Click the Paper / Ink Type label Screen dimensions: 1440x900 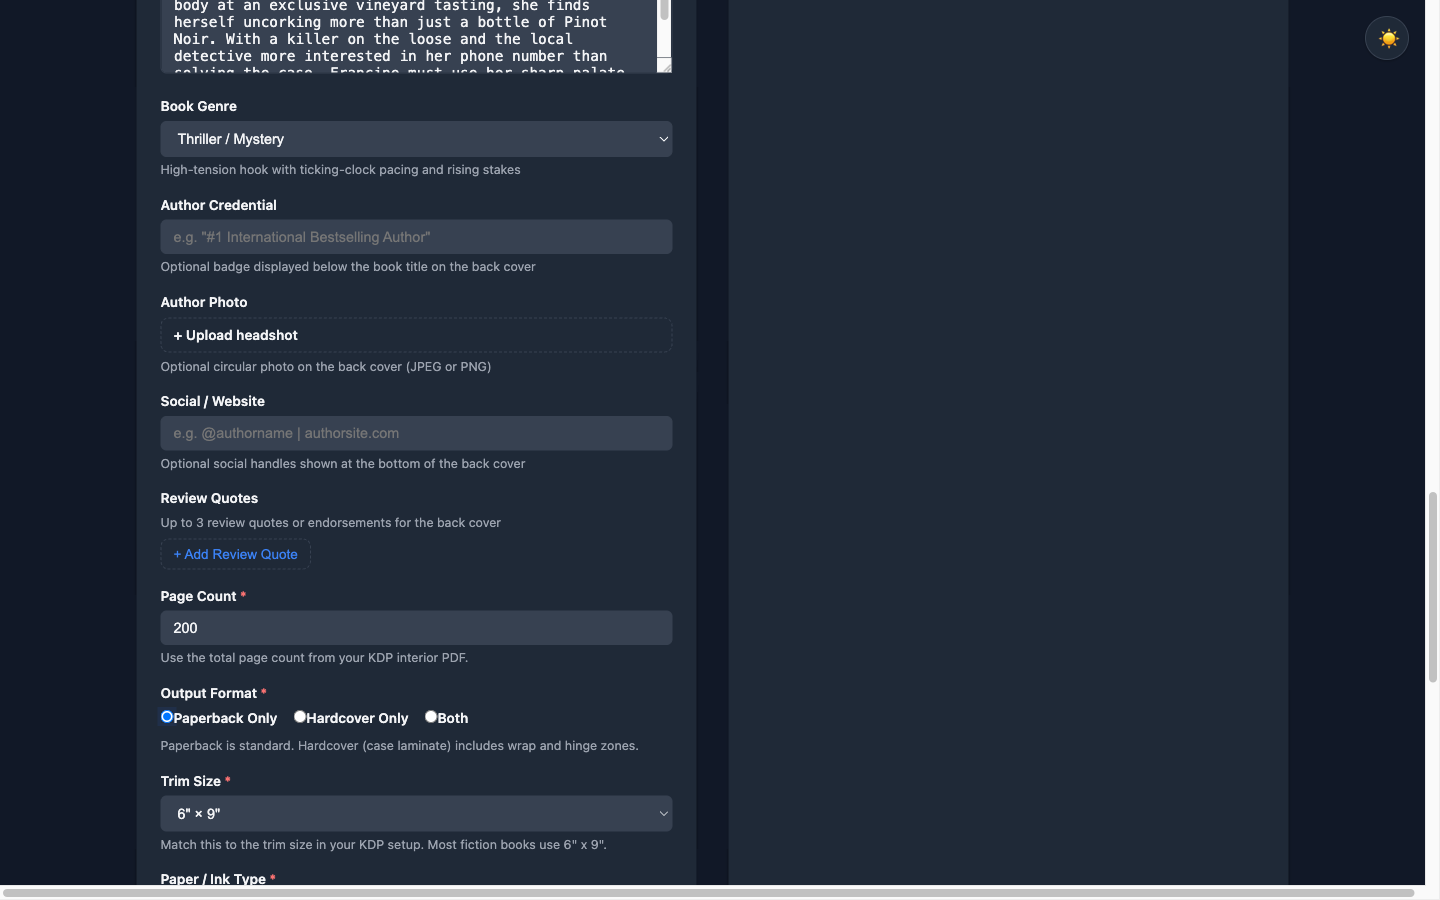[x=213, y=879]
